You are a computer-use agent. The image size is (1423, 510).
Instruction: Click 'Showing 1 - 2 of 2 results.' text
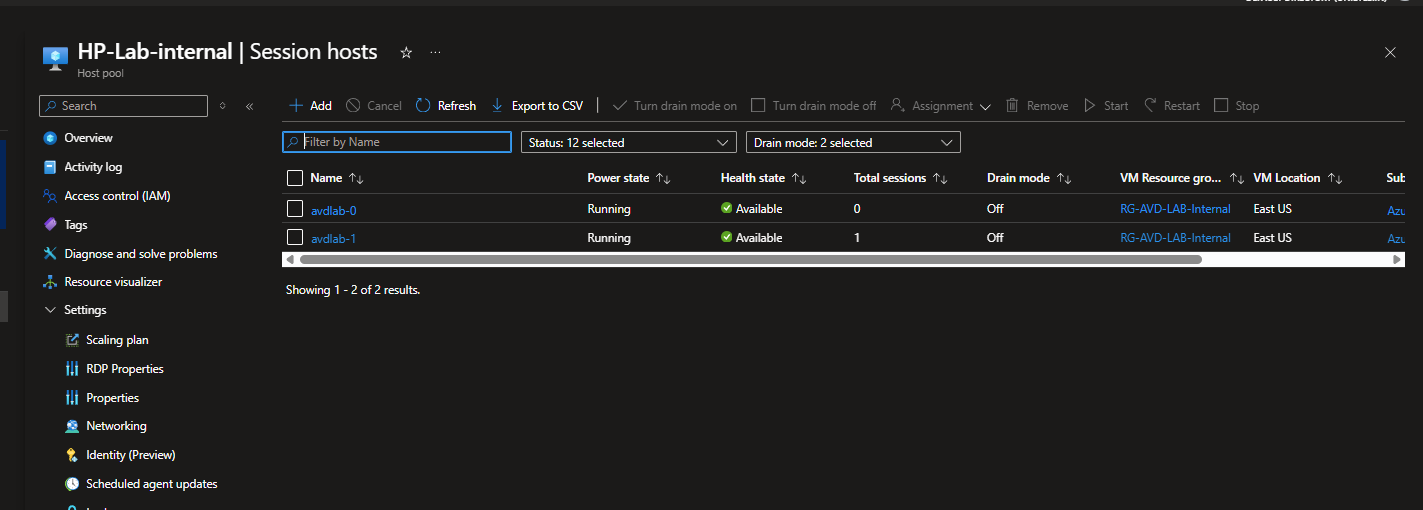352,290
